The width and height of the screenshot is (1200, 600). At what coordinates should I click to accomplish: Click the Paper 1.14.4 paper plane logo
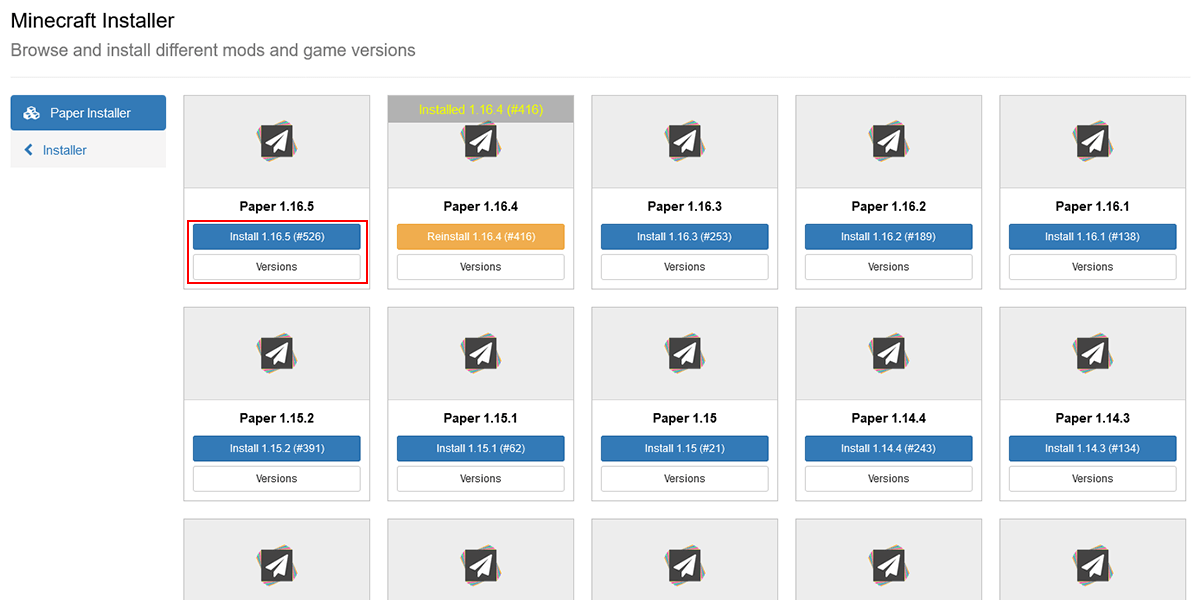[889, 354]
